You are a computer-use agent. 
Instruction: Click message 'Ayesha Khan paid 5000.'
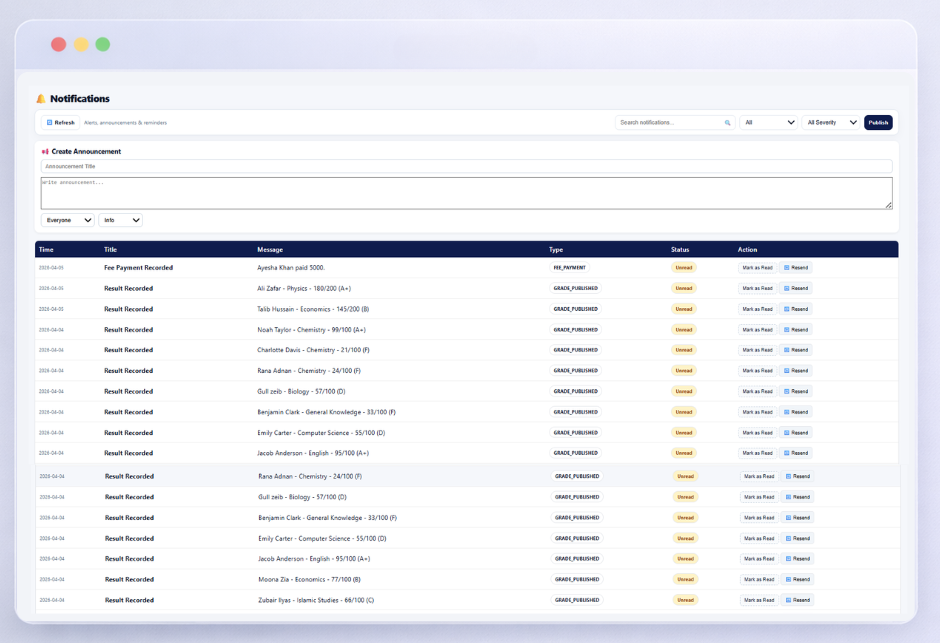click(x=291, y=268)
